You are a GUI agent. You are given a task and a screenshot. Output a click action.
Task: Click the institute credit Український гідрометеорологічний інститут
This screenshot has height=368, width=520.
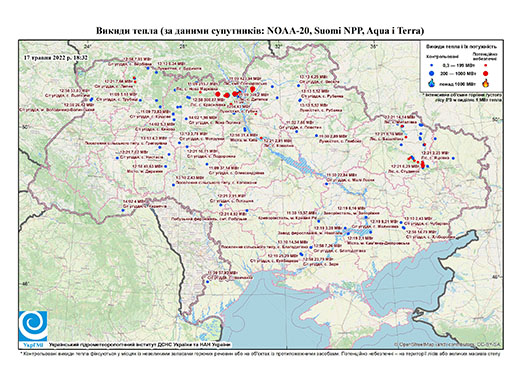coord(140,345)
